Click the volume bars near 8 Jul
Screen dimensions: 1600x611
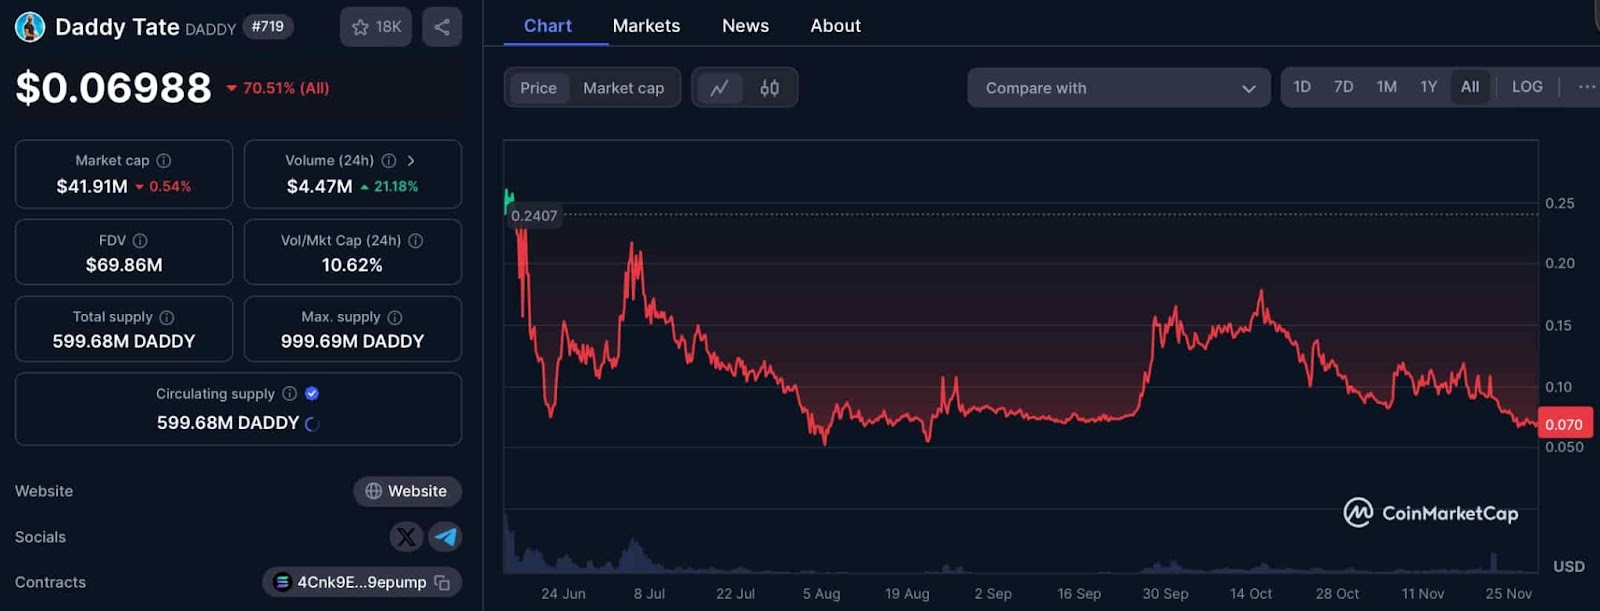(634, 556)
